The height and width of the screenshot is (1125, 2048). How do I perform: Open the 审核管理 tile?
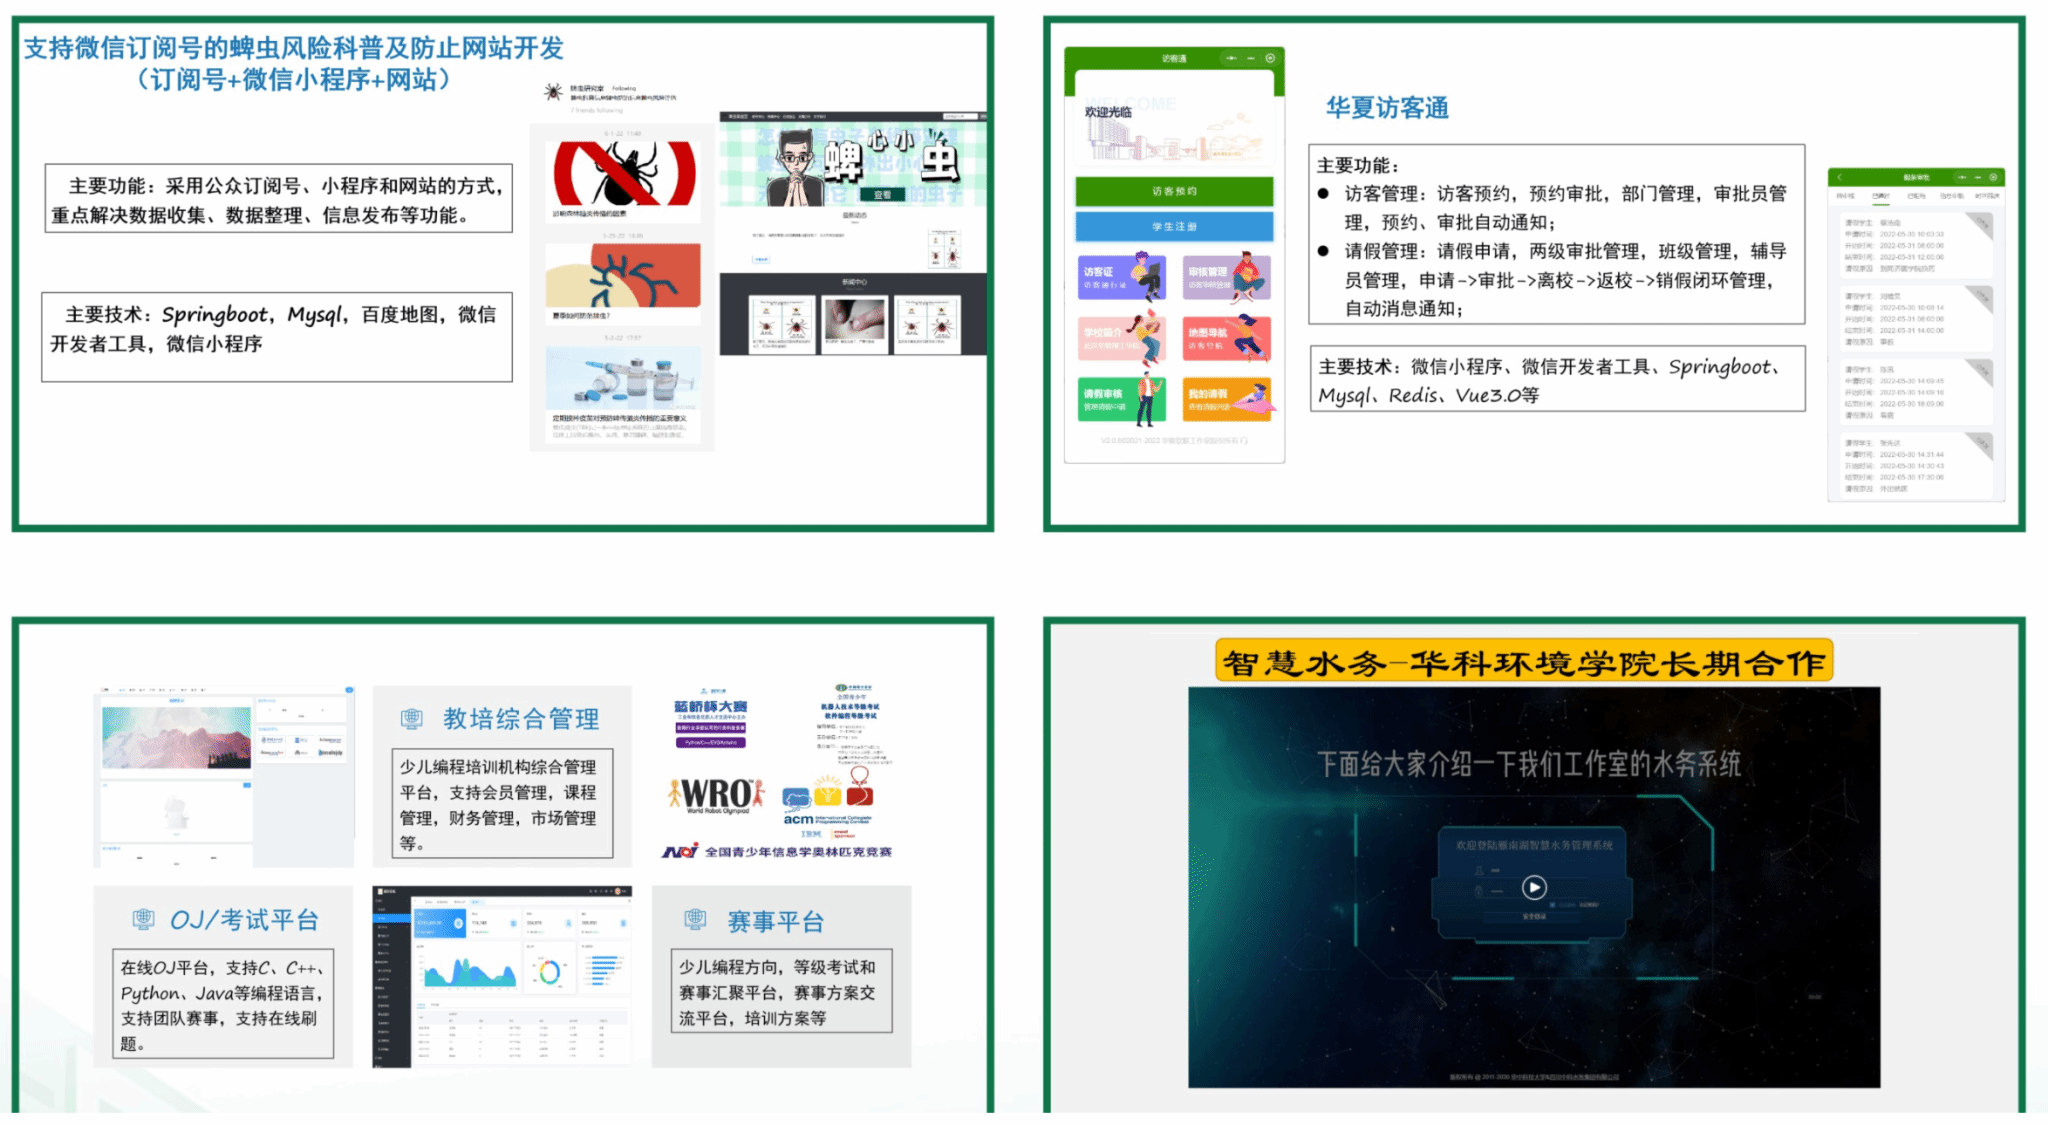(1227, 278)
